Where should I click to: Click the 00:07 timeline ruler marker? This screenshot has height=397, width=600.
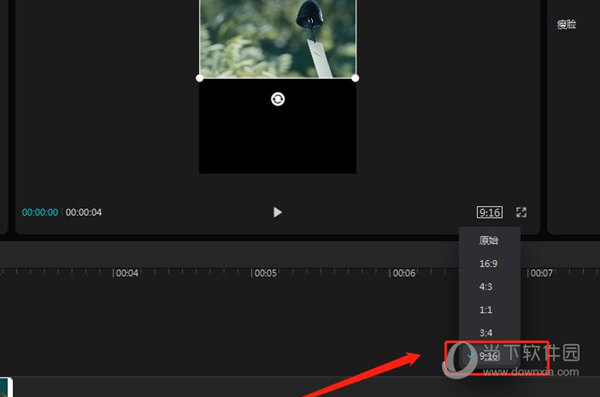[541, 273]
